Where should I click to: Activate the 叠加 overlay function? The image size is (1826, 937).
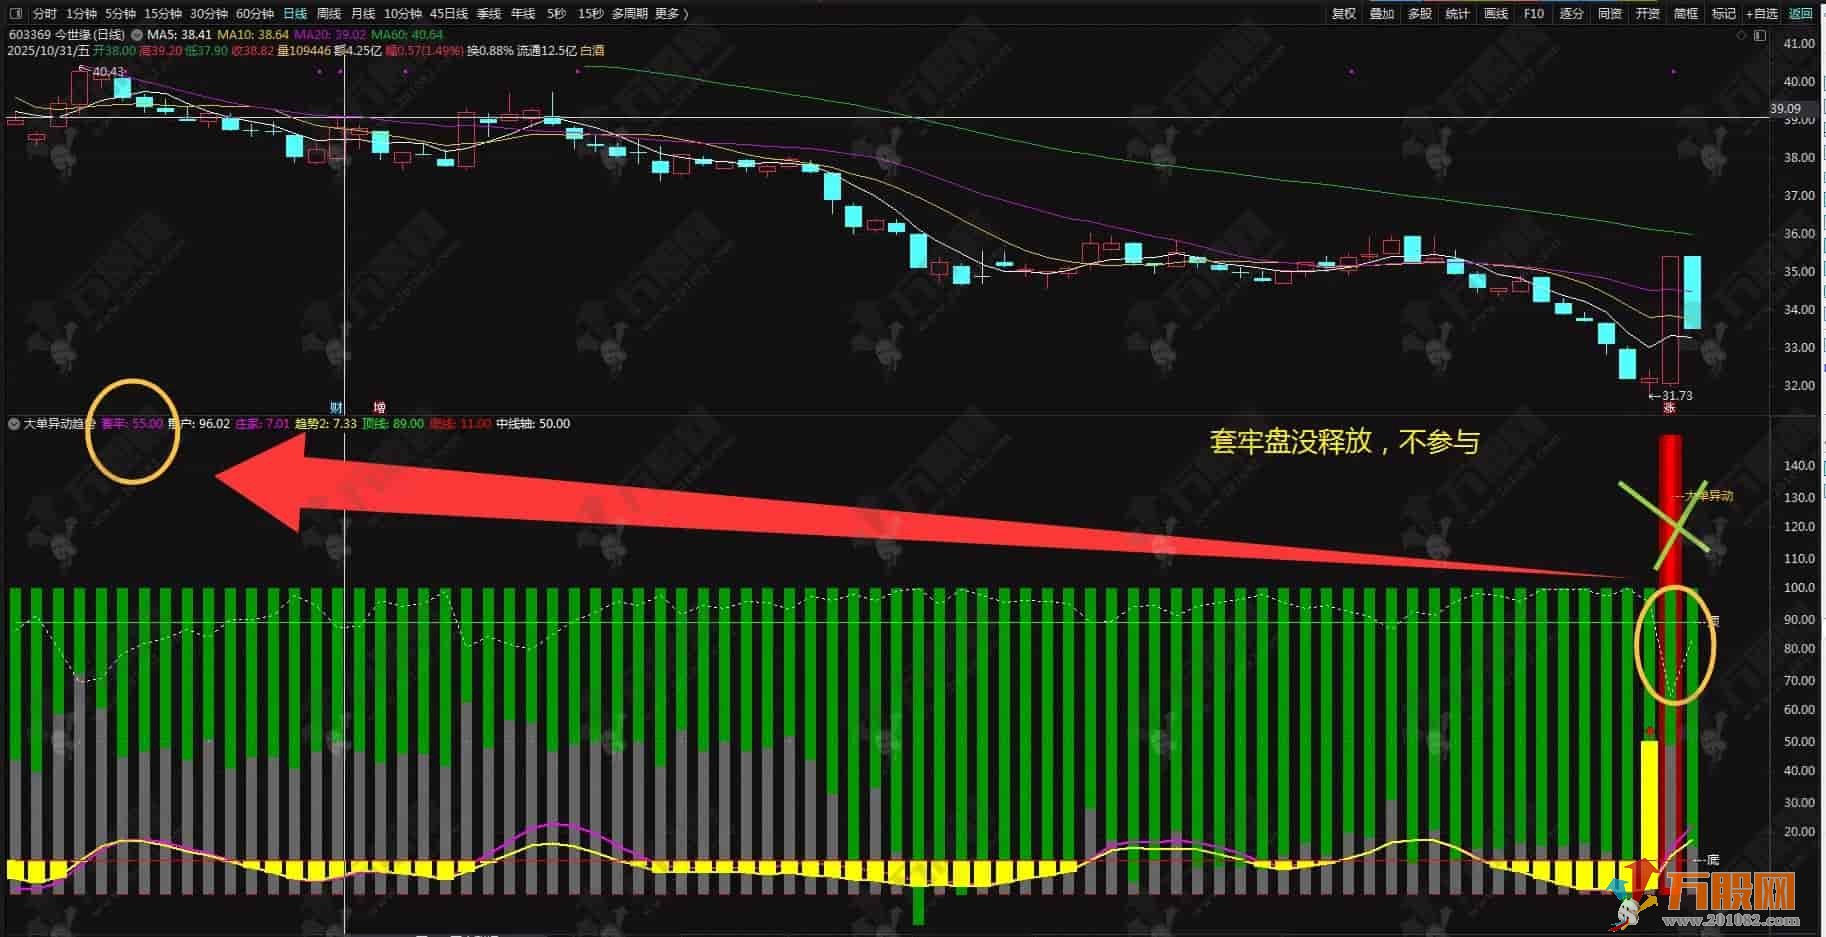[1383, 13]
